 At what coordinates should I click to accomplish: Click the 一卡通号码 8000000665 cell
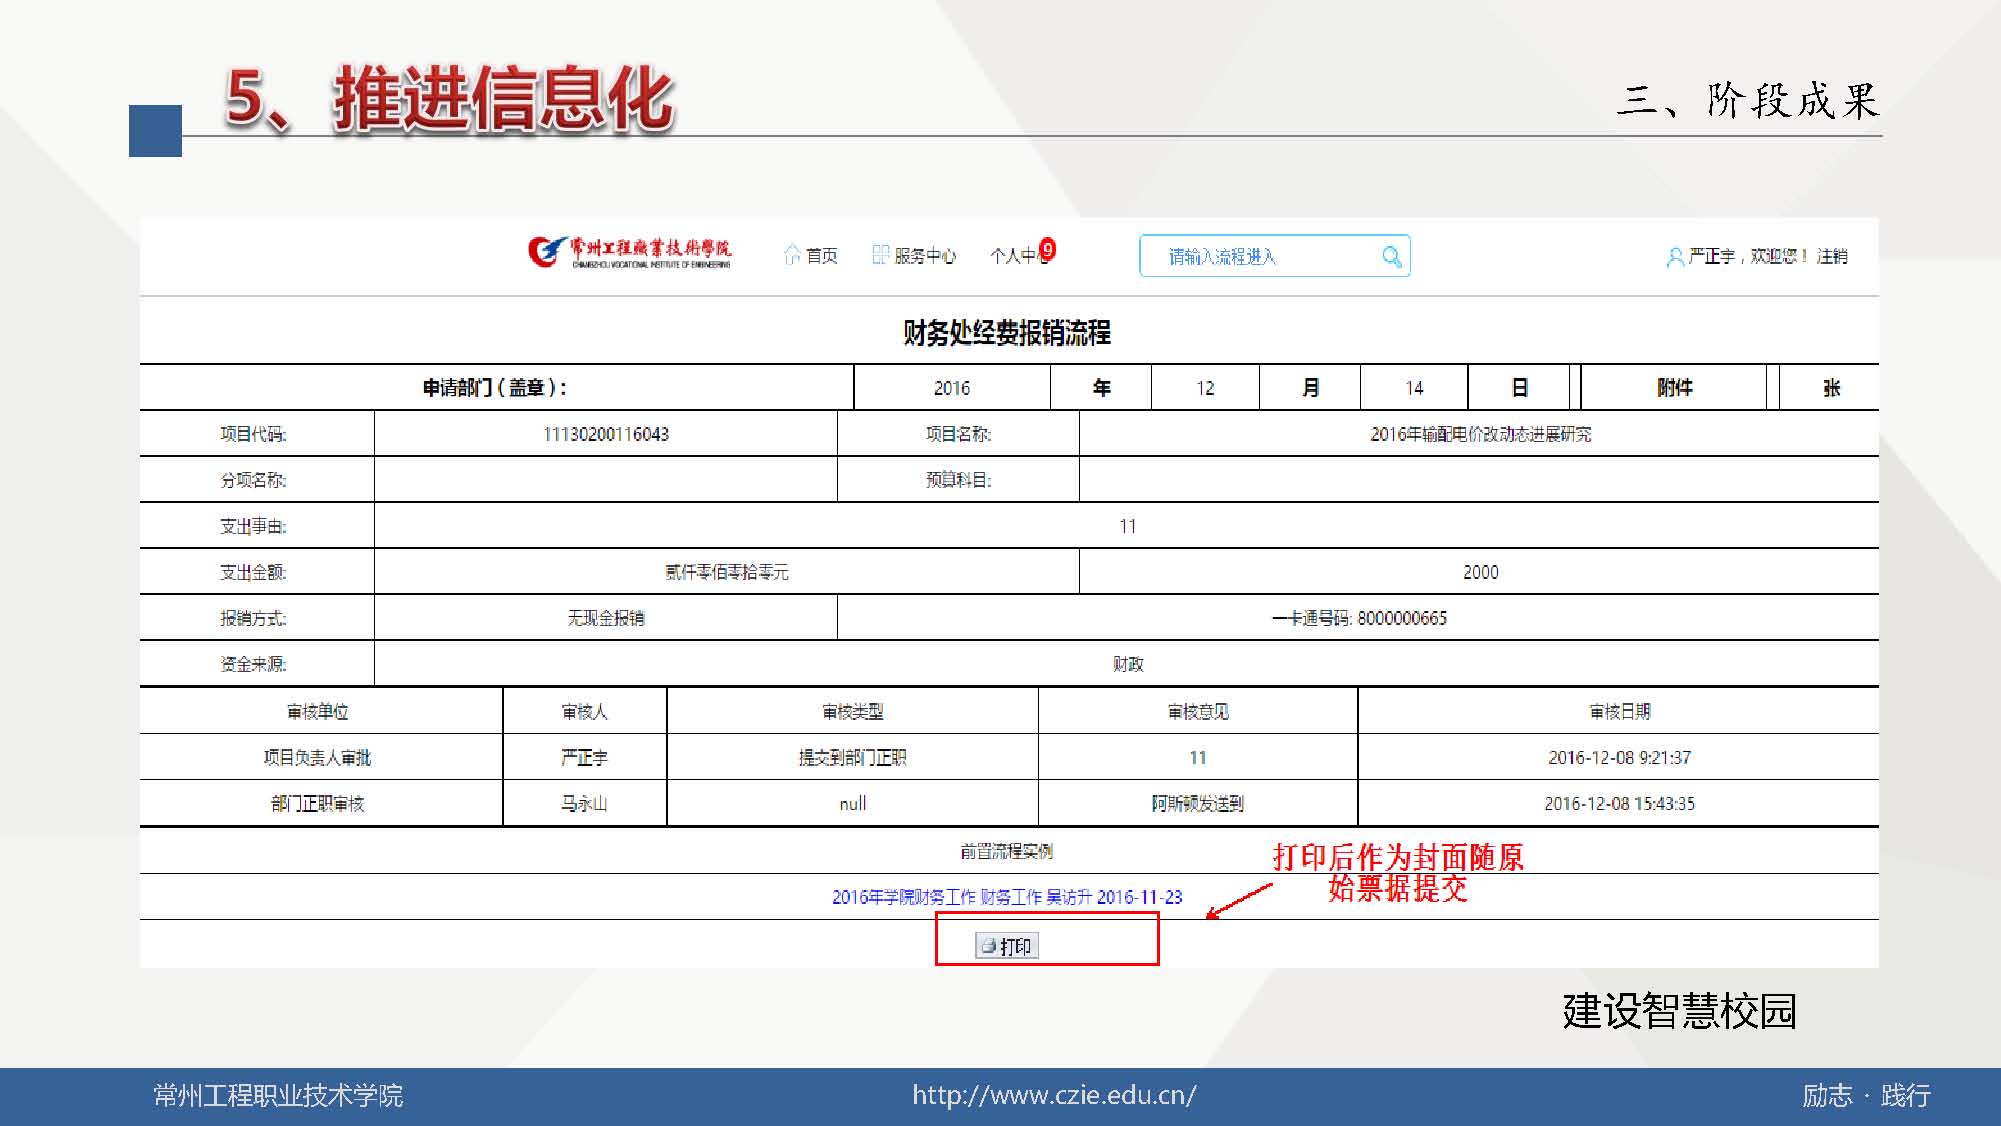[1358, 618]
